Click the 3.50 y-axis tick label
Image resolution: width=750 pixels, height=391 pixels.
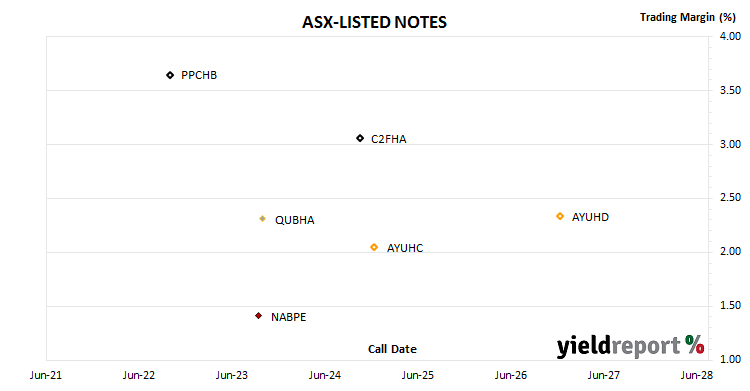730,90
